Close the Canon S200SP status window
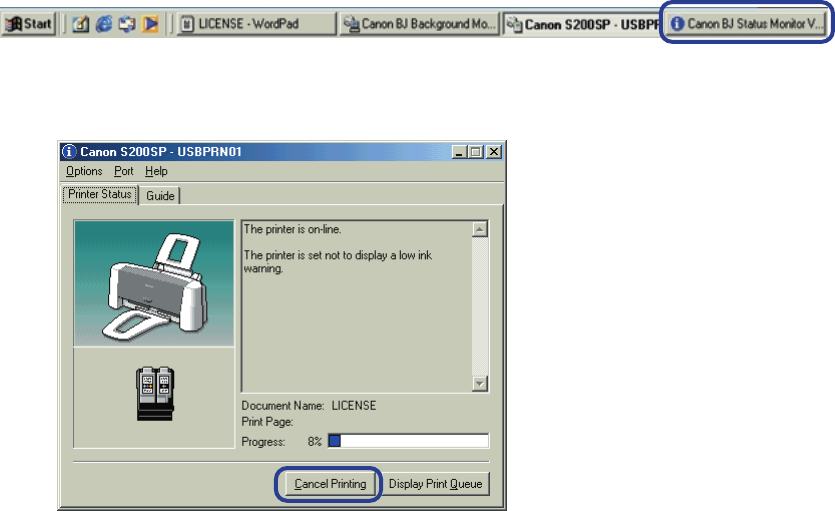The width and height of the screenshot is (835, 511). (x=494, y=152)
